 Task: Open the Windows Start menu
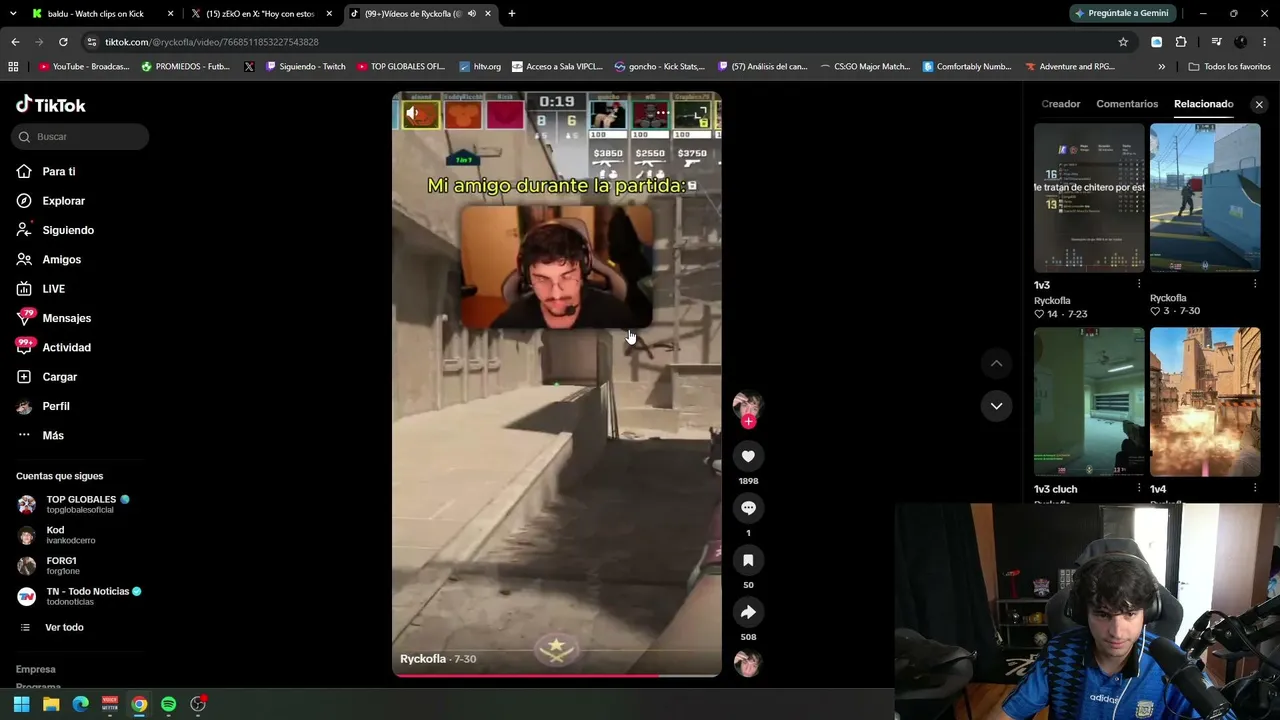(x=21, y=704)
